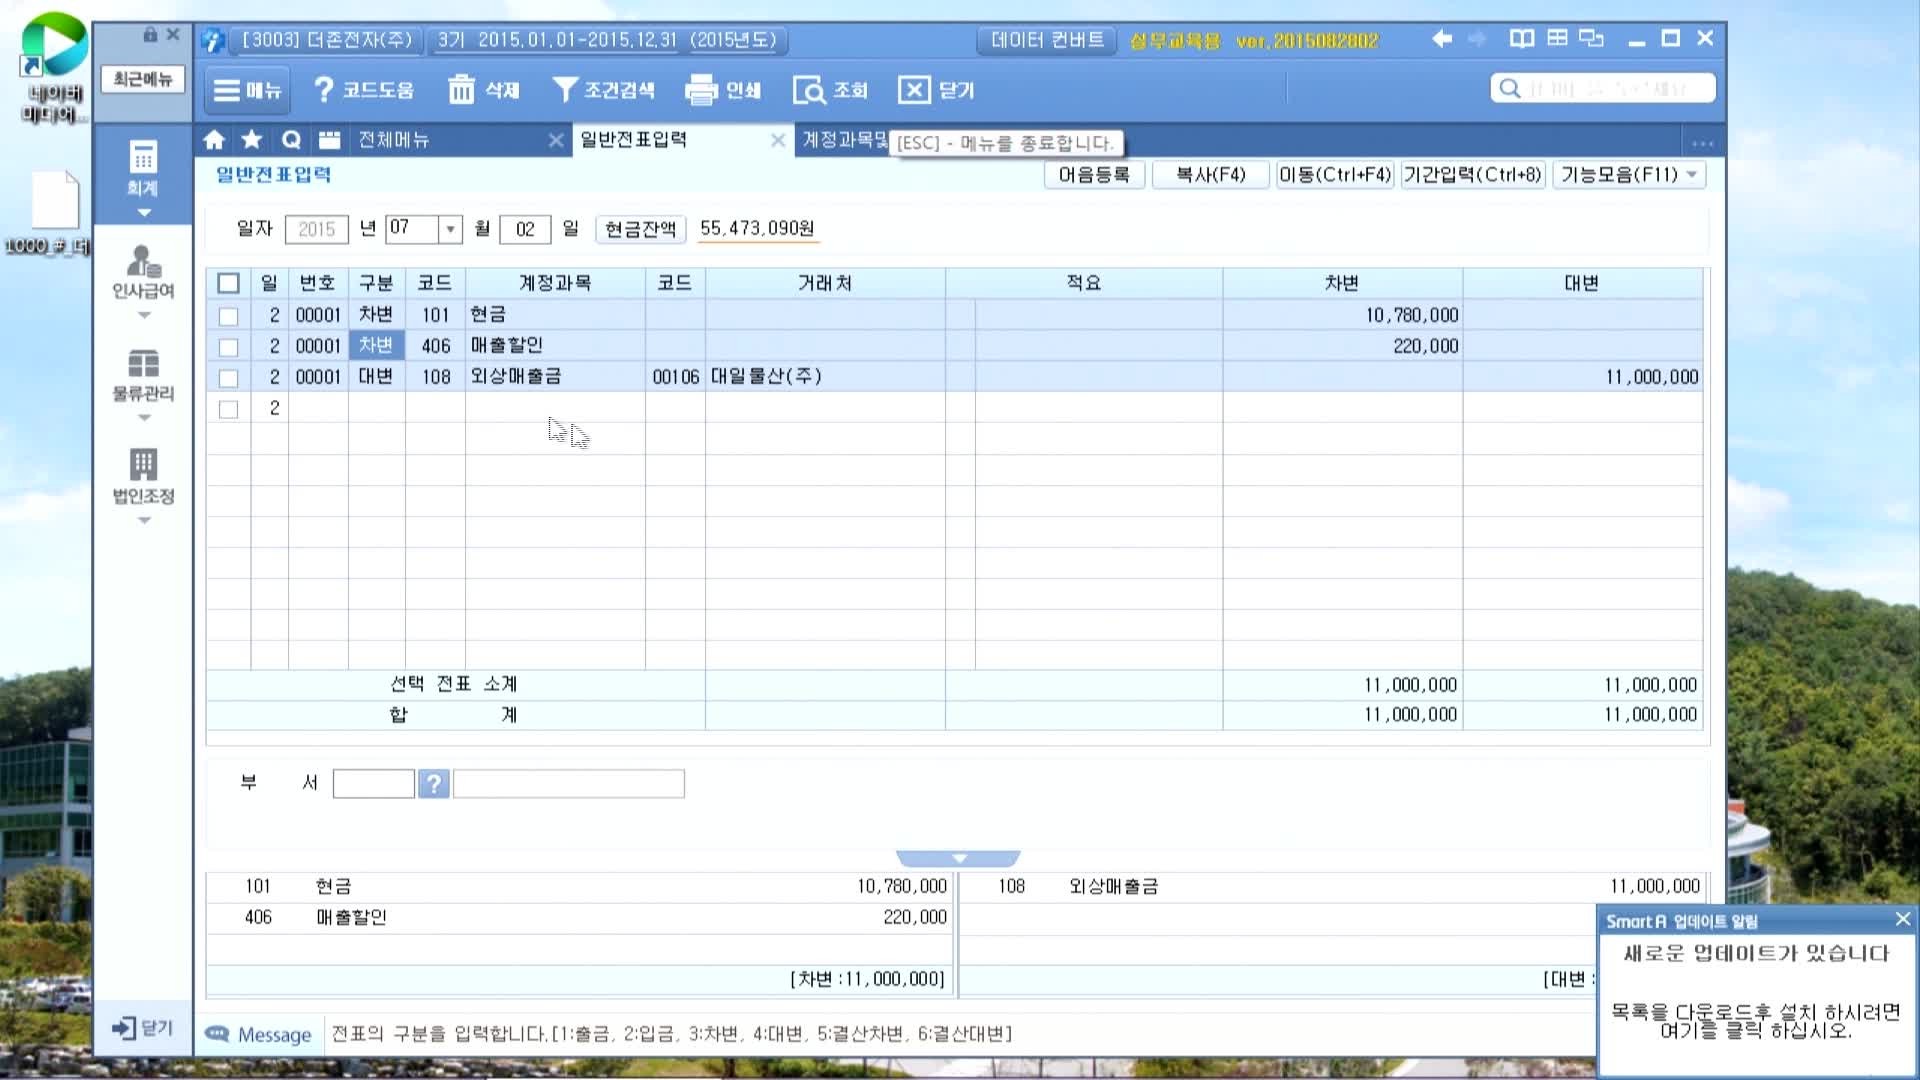The width and height of the screenshot is (1920, 1080).
Task: Check the 외상매출금 row checkbox
Action: click(228, 378)
